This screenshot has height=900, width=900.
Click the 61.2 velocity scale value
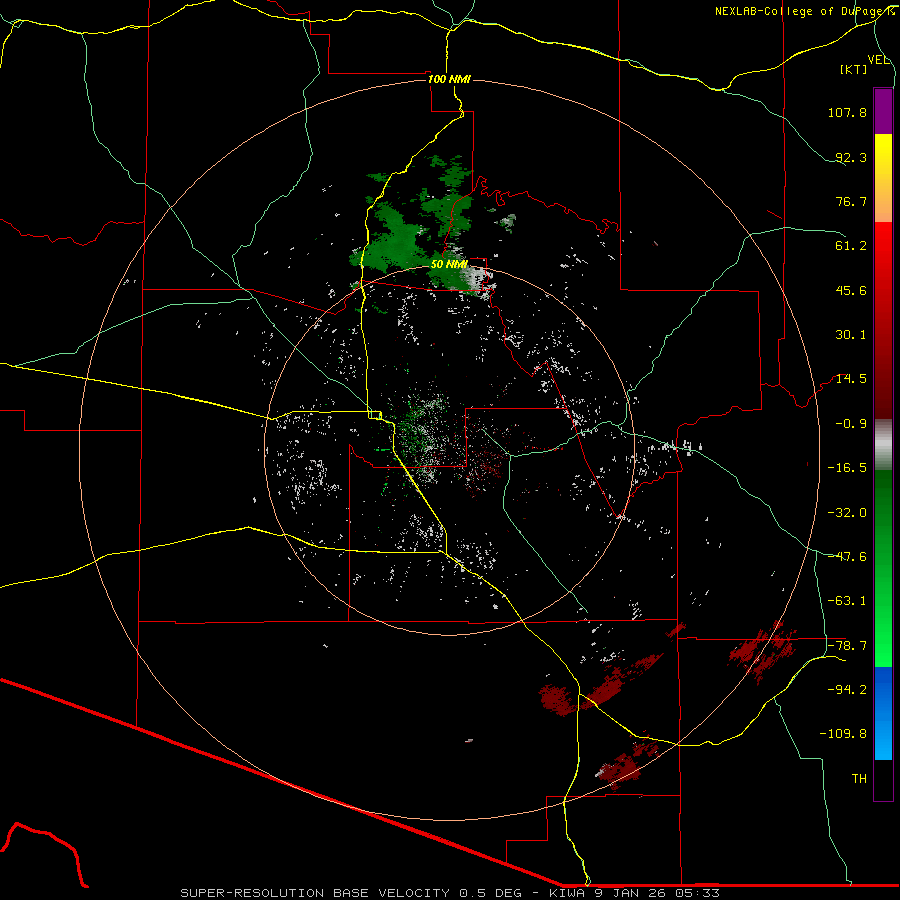[x=851, y=246]
